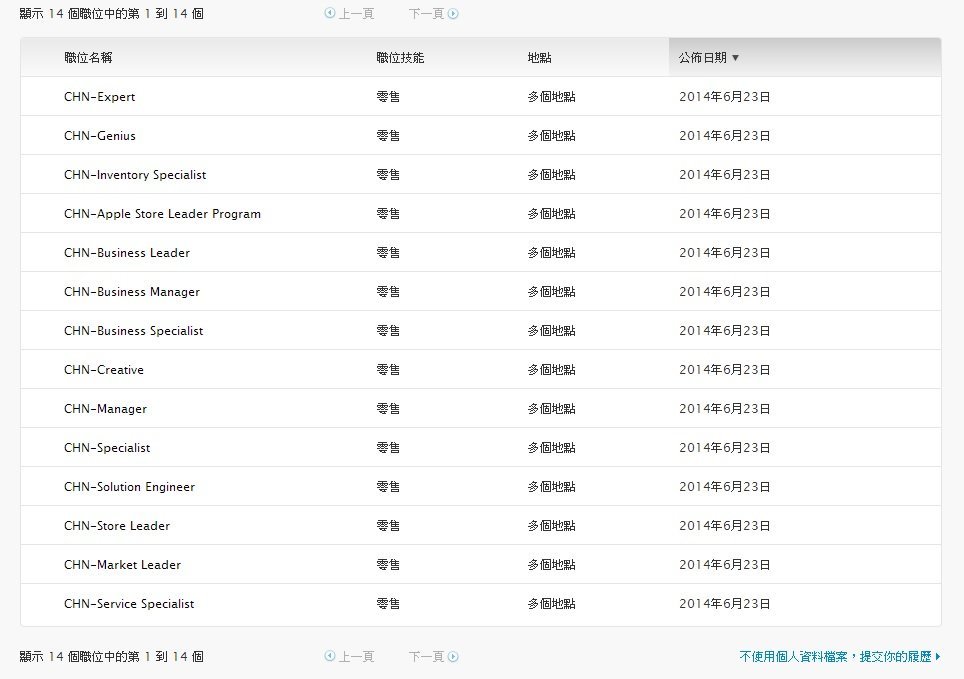Select the CHN-Business Manager row
964x679 pixels.
132,292
